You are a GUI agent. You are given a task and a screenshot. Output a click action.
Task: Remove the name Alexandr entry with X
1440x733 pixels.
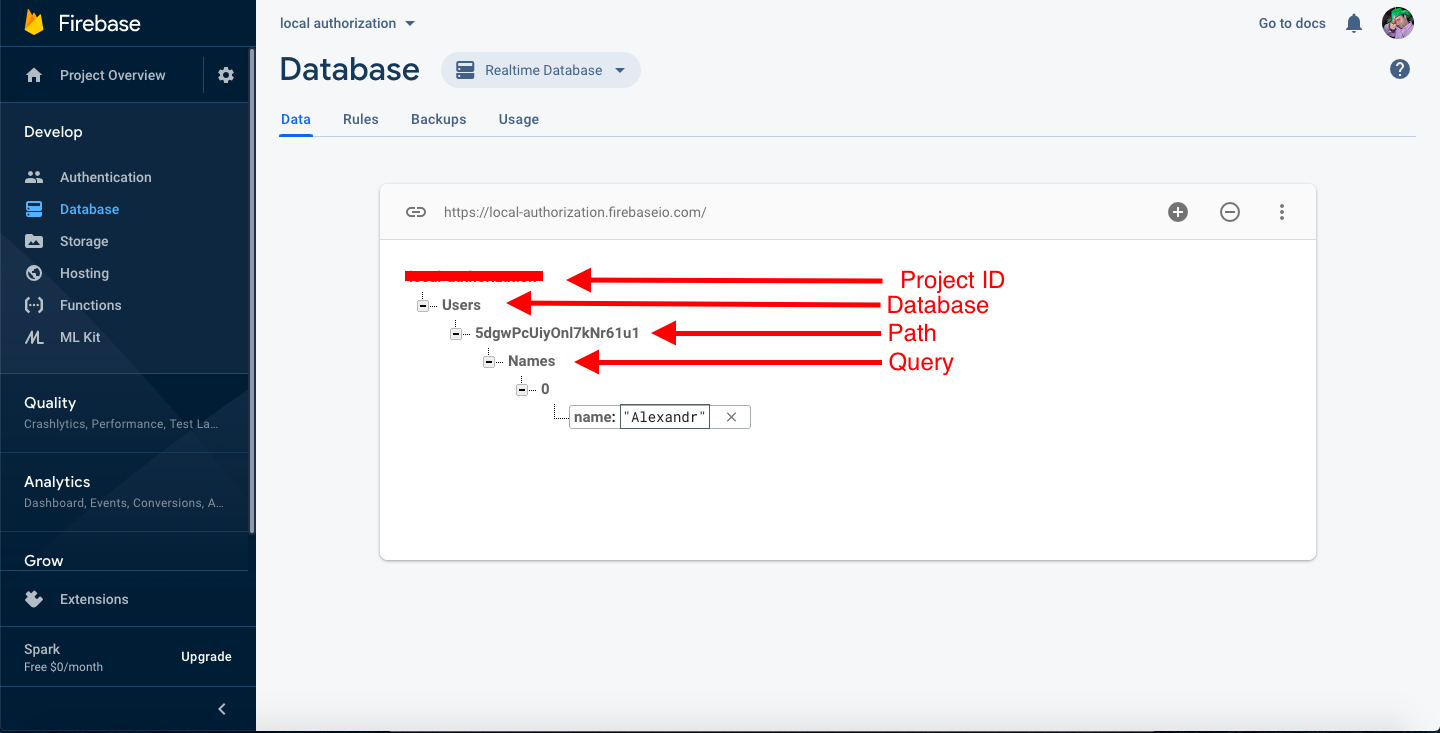tap(731, 417)
